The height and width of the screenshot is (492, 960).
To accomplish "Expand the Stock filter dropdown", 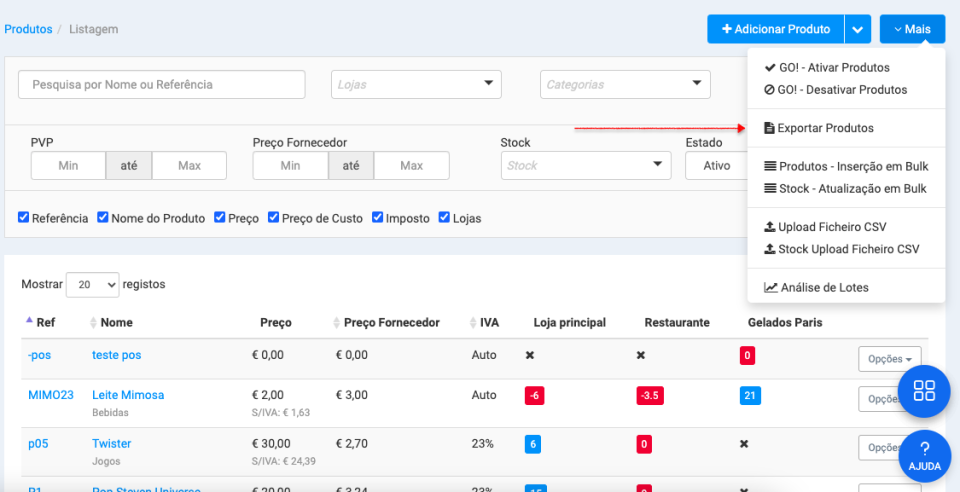I will pyautogui.click(x=585, y=165).
